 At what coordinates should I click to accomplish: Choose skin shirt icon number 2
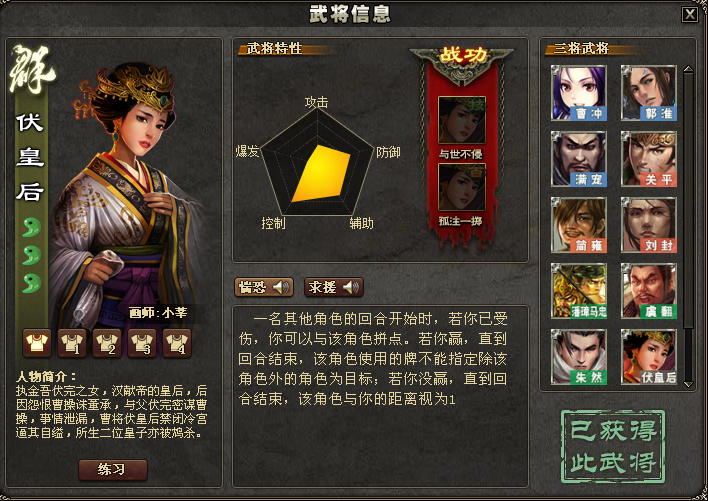[107, 343]
